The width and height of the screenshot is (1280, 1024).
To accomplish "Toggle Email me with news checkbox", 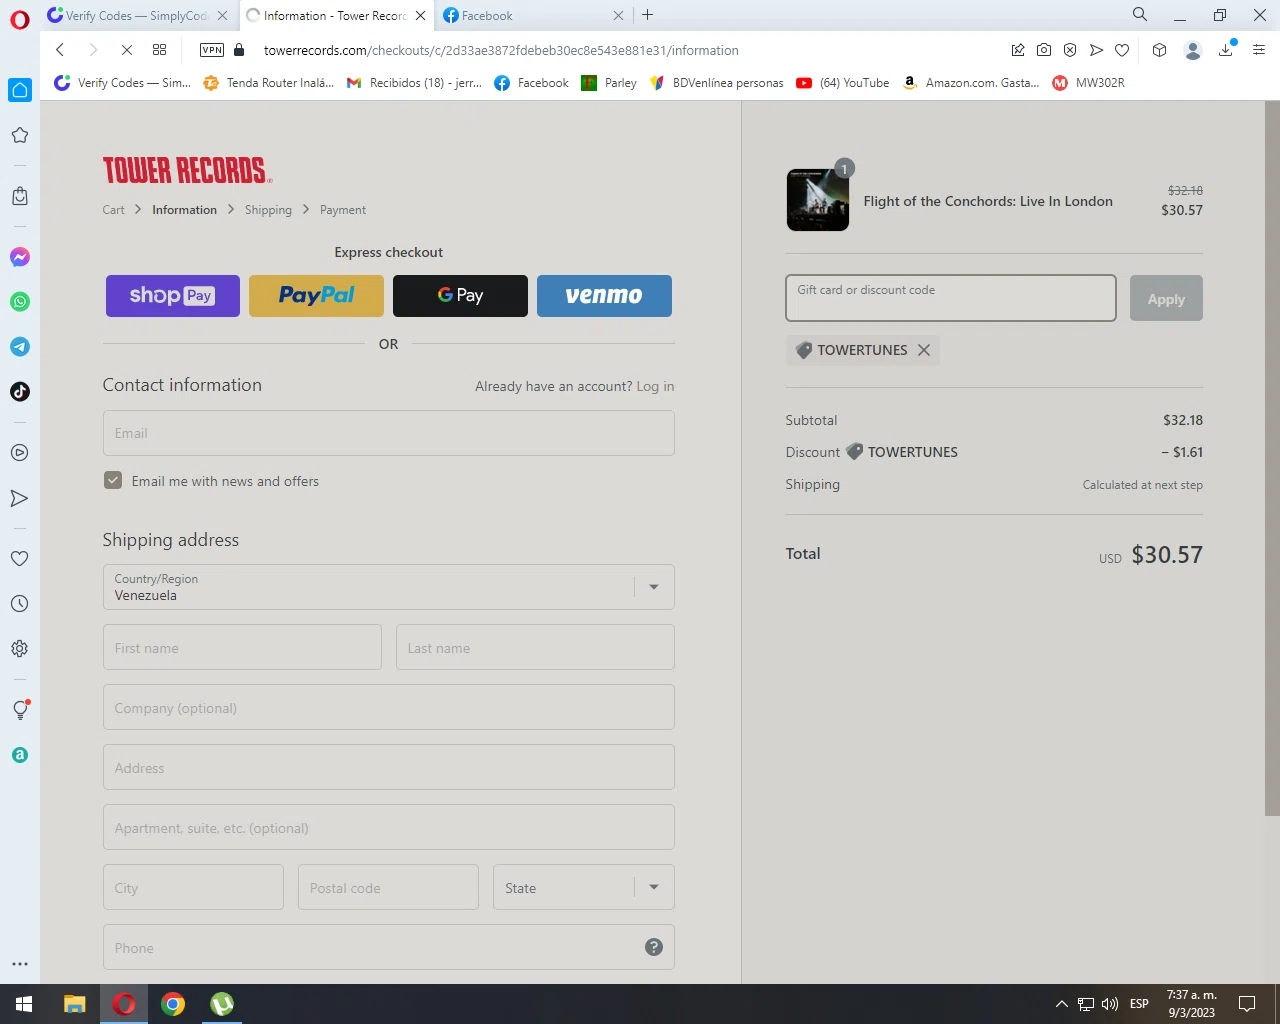I will pos(113,481).
